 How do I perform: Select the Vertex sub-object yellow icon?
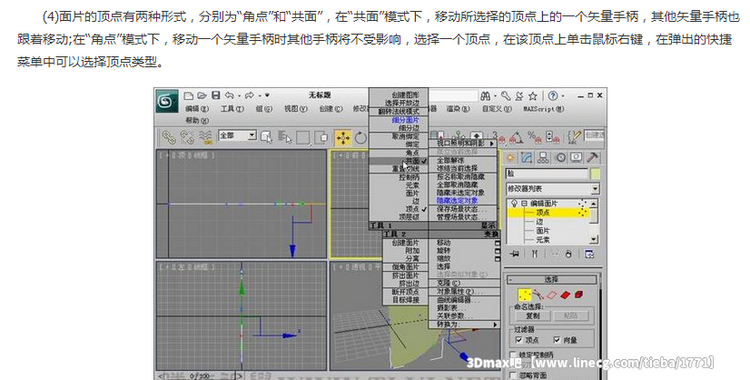pyautogui.click(x=524, y=295)
